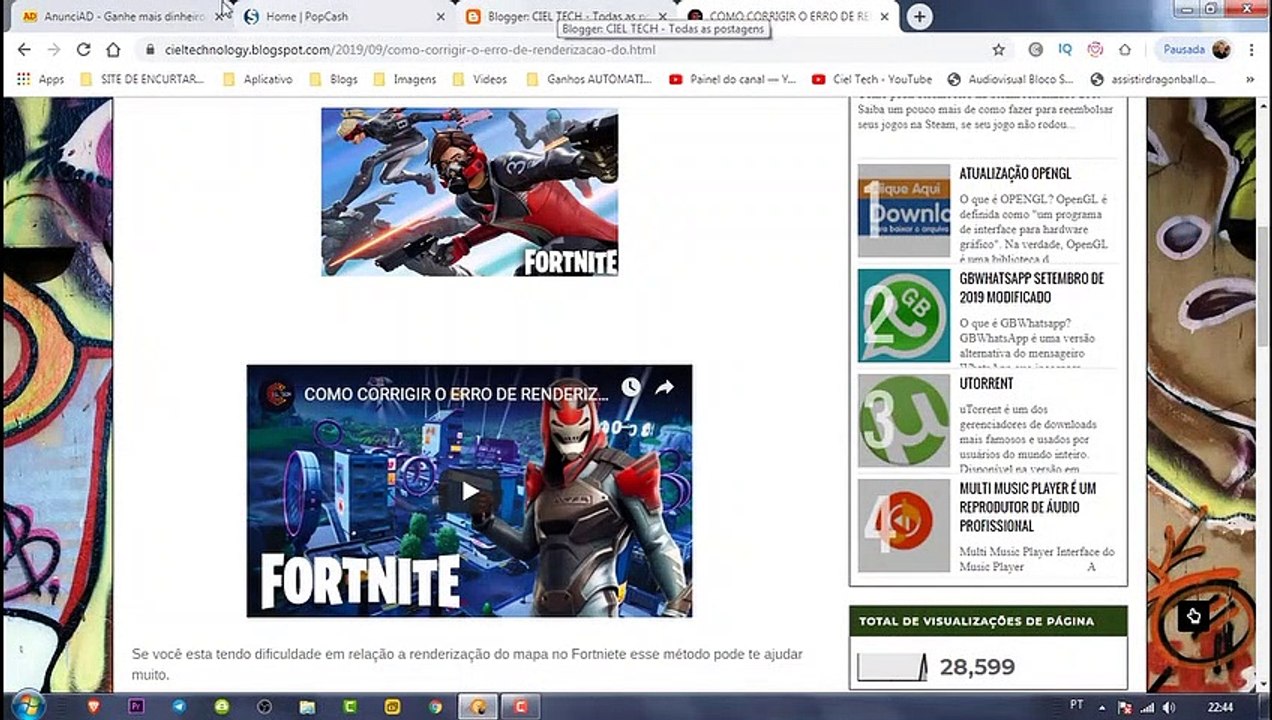
Task: Show hidden tray icons arrow
Action: (x=1102, y=707)
